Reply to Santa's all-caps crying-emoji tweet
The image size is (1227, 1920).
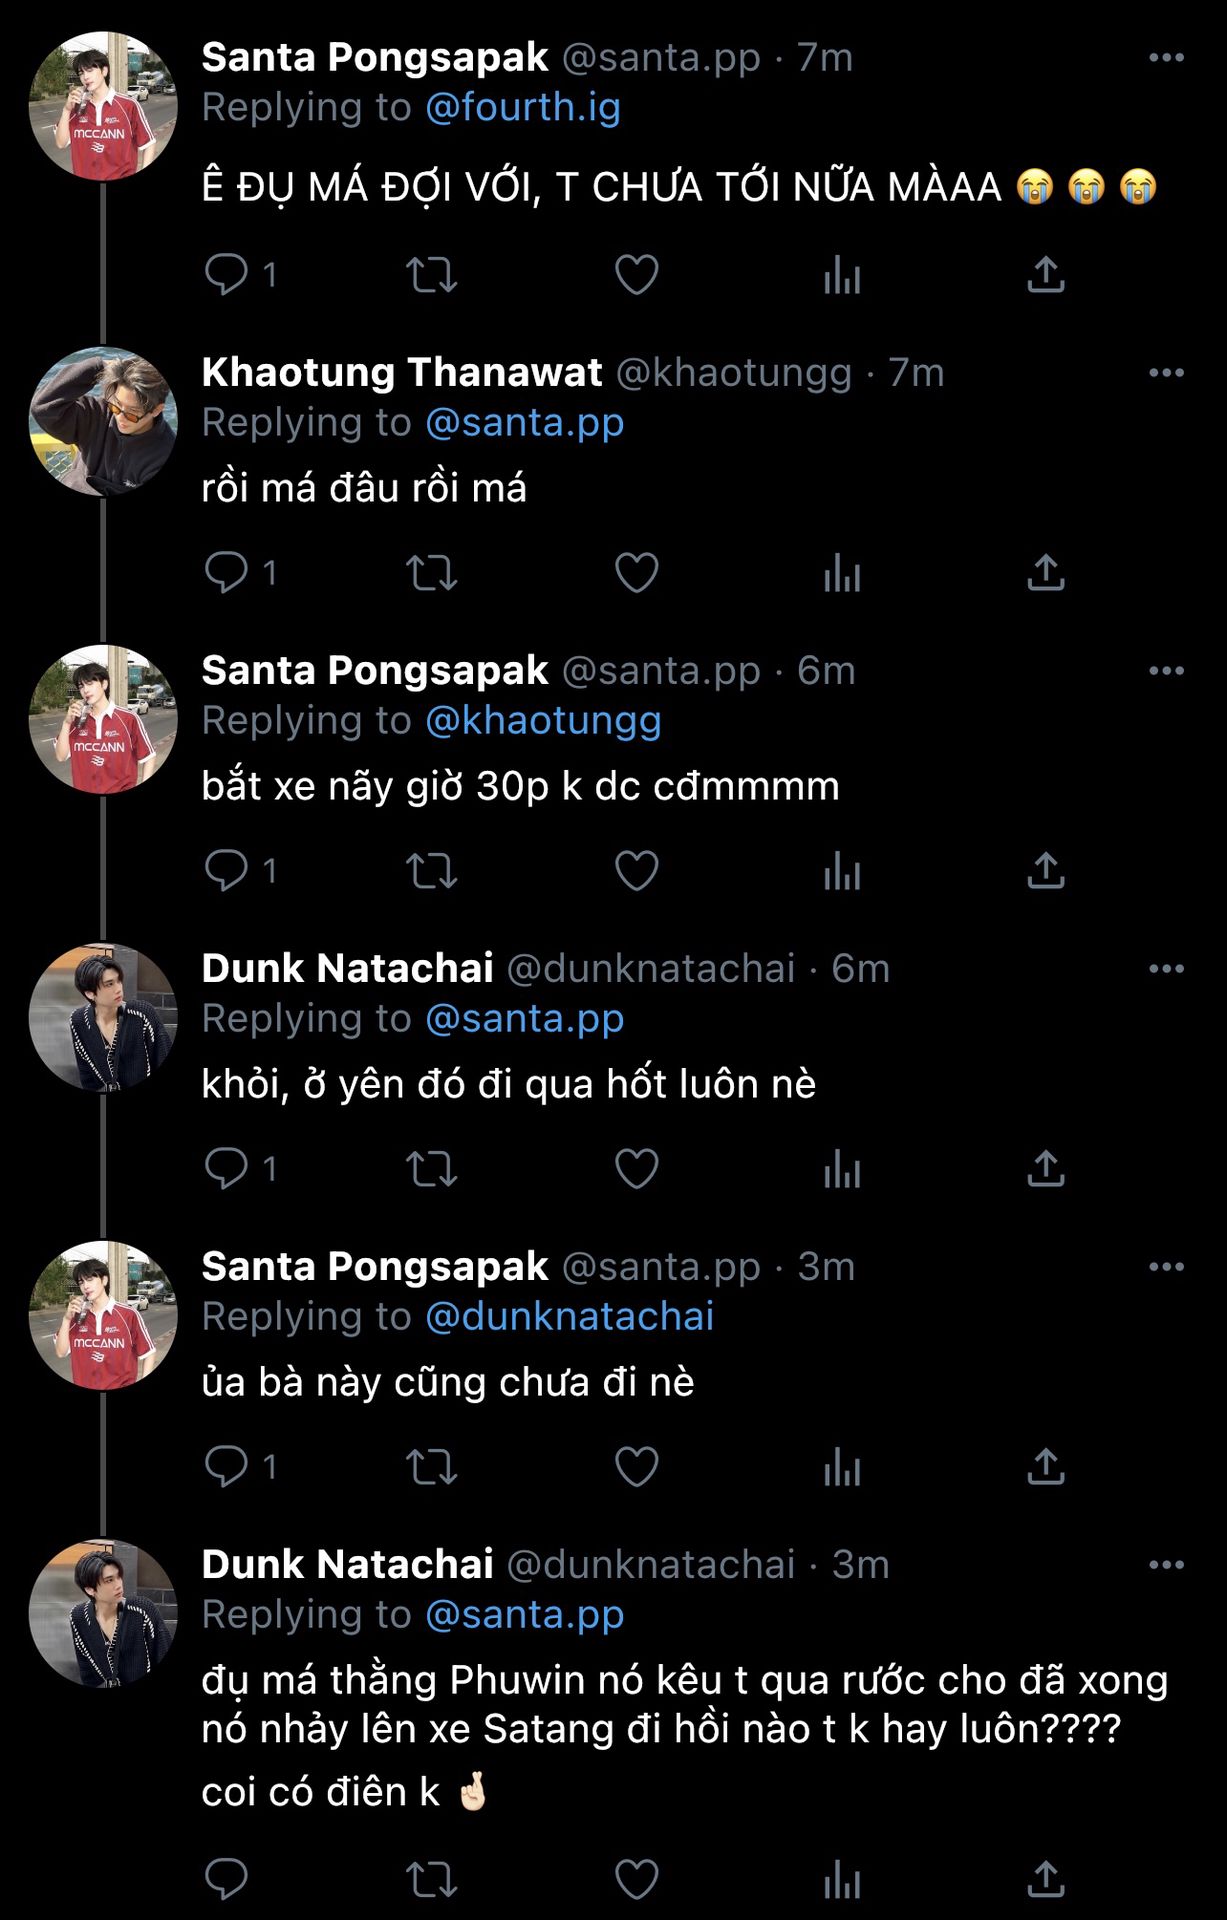coord(227,274)
